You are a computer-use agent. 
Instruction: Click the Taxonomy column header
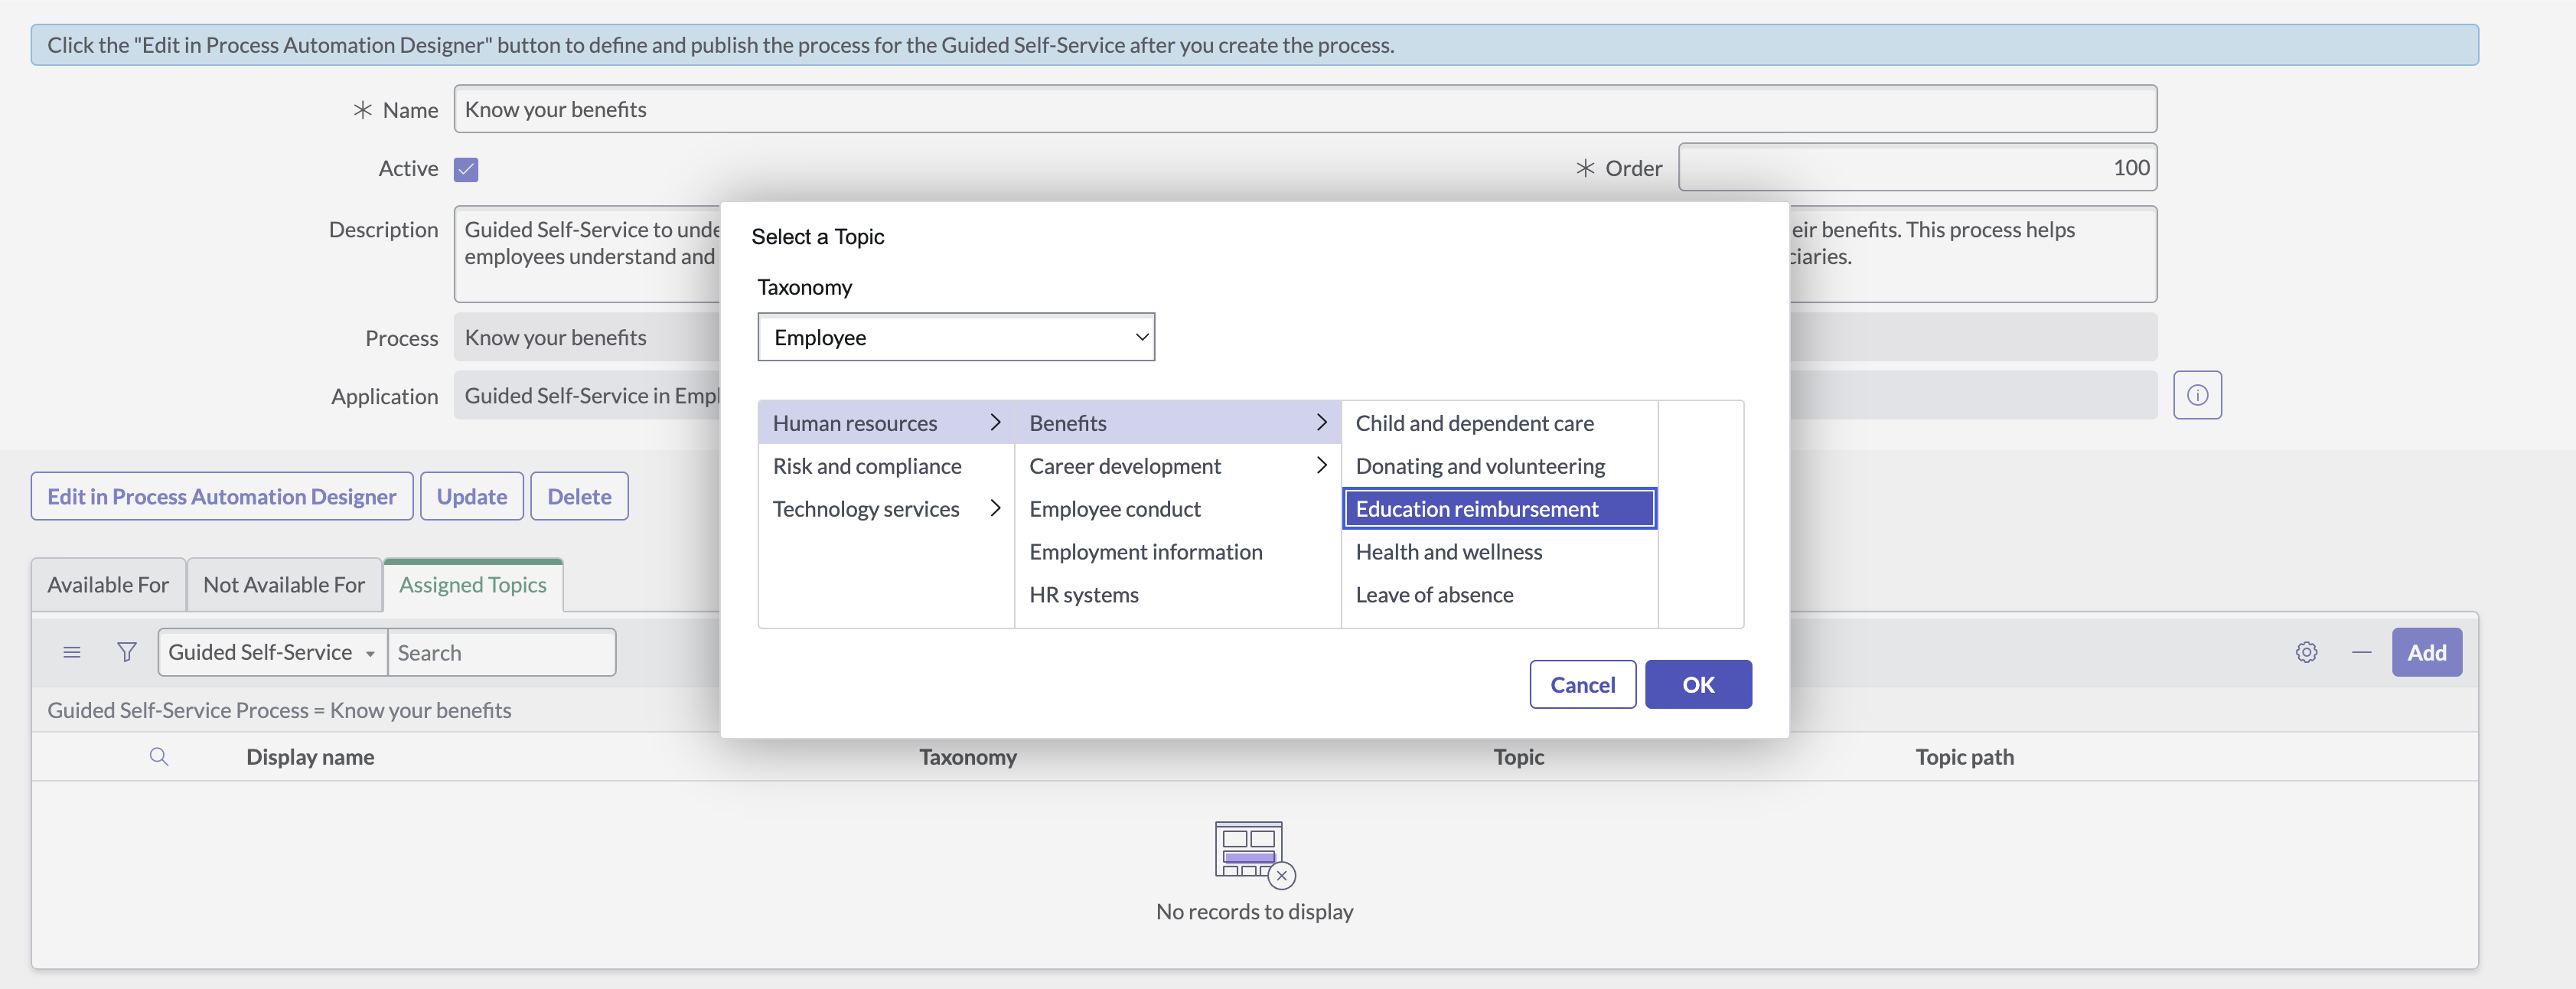click(968, 757)
